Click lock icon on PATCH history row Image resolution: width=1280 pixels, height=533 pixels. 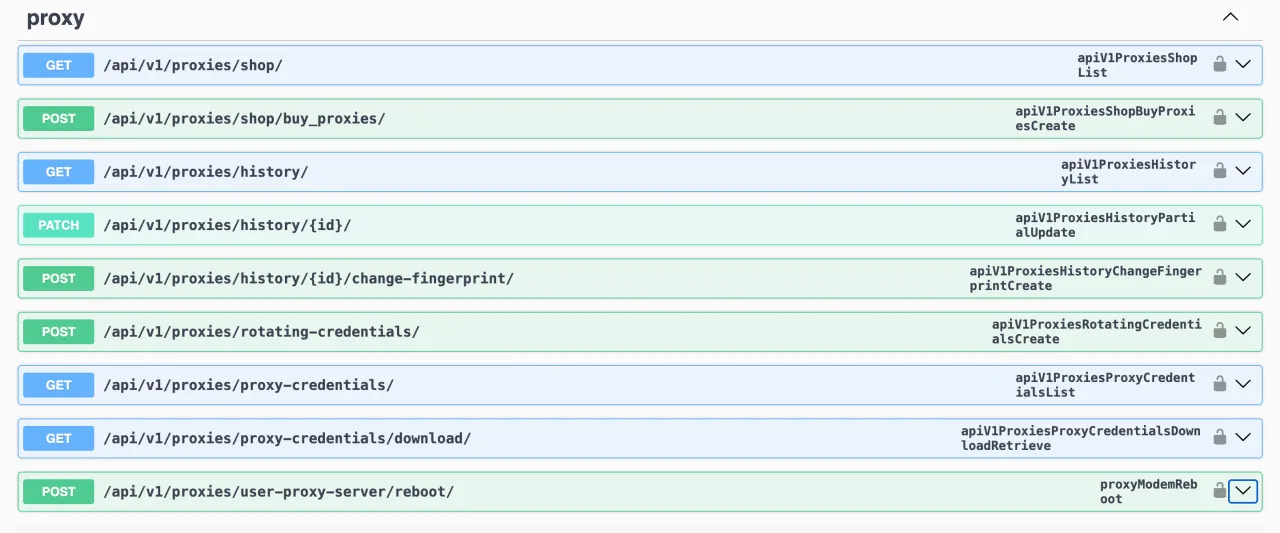[1219, 224]
